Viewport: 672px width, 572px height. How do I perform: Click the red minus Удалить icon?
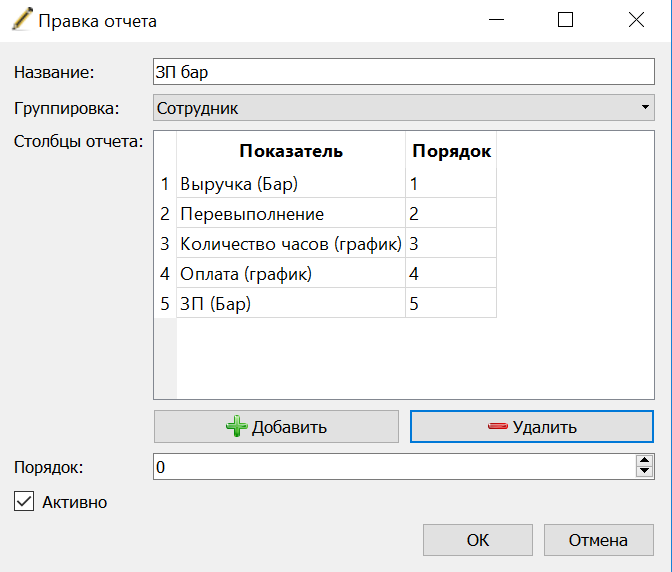(498, 426)
